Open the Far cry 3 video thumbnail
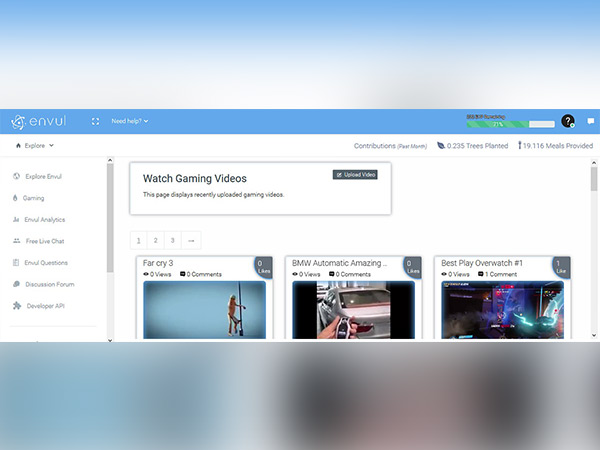The width and height of the screenshot is (600, 450). point(204,310)
